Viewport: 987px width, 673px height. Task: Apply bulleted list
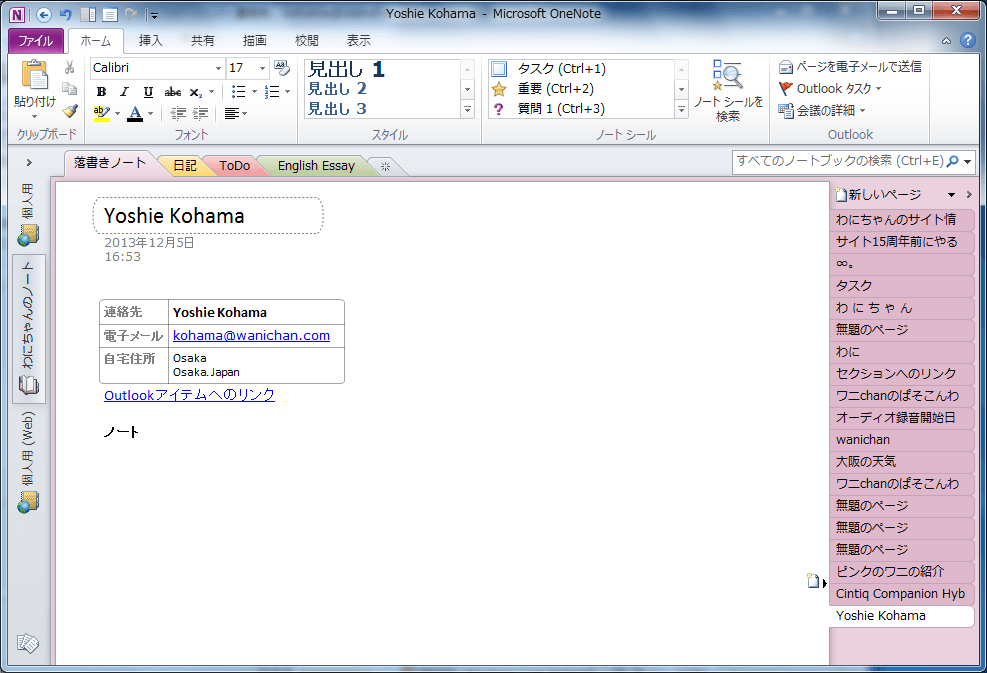239,92
